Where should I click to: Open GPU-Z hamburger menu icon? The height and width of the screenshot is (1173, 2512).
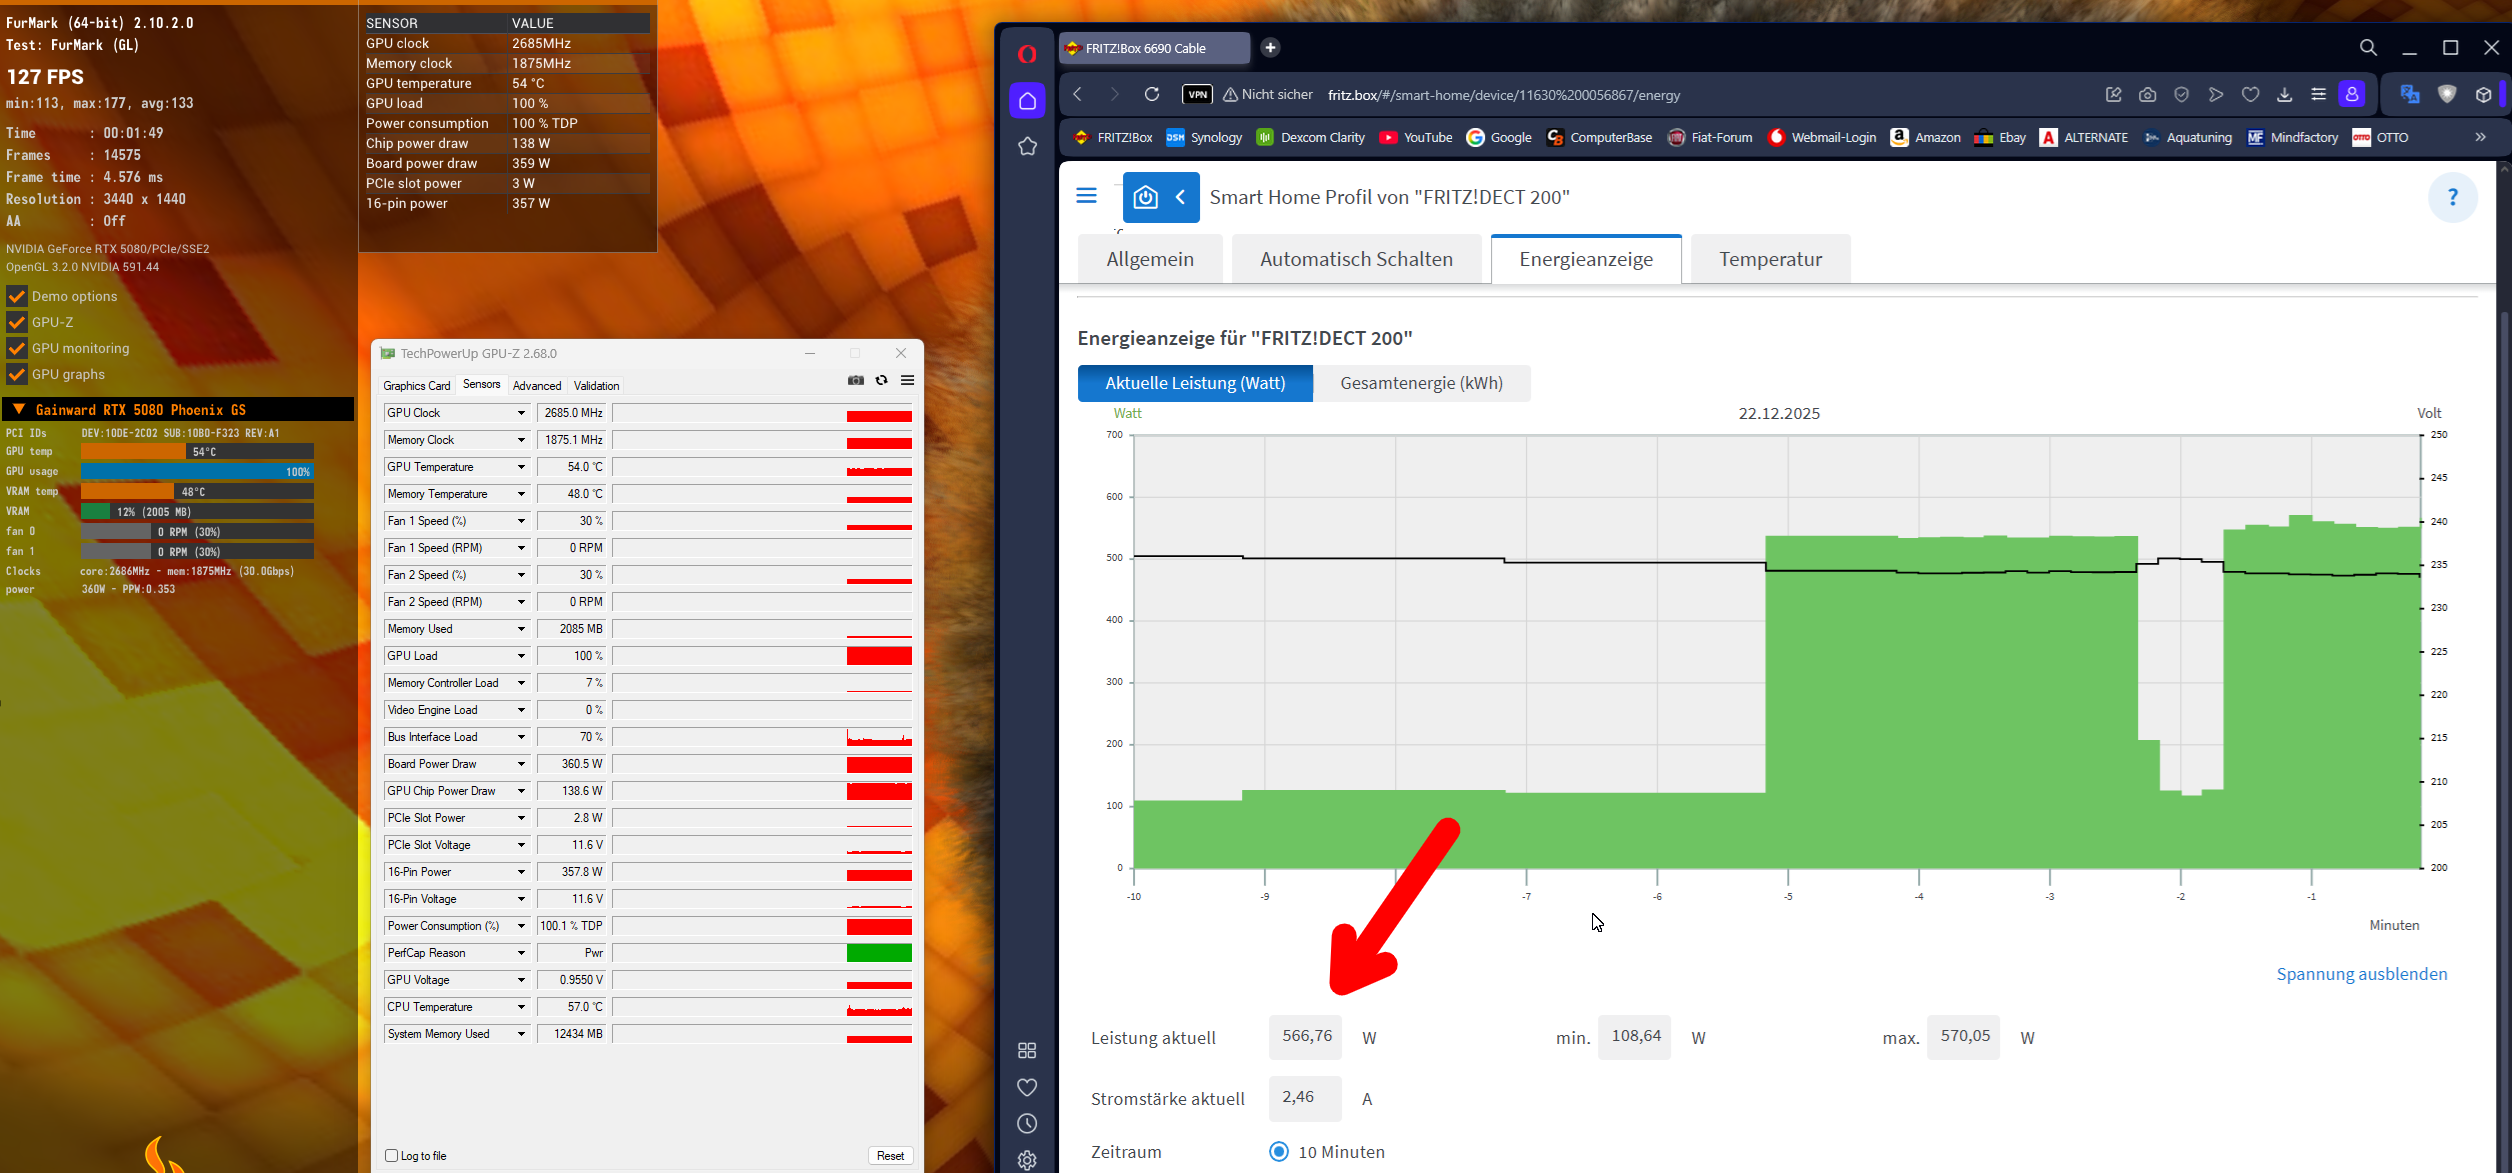907,380
